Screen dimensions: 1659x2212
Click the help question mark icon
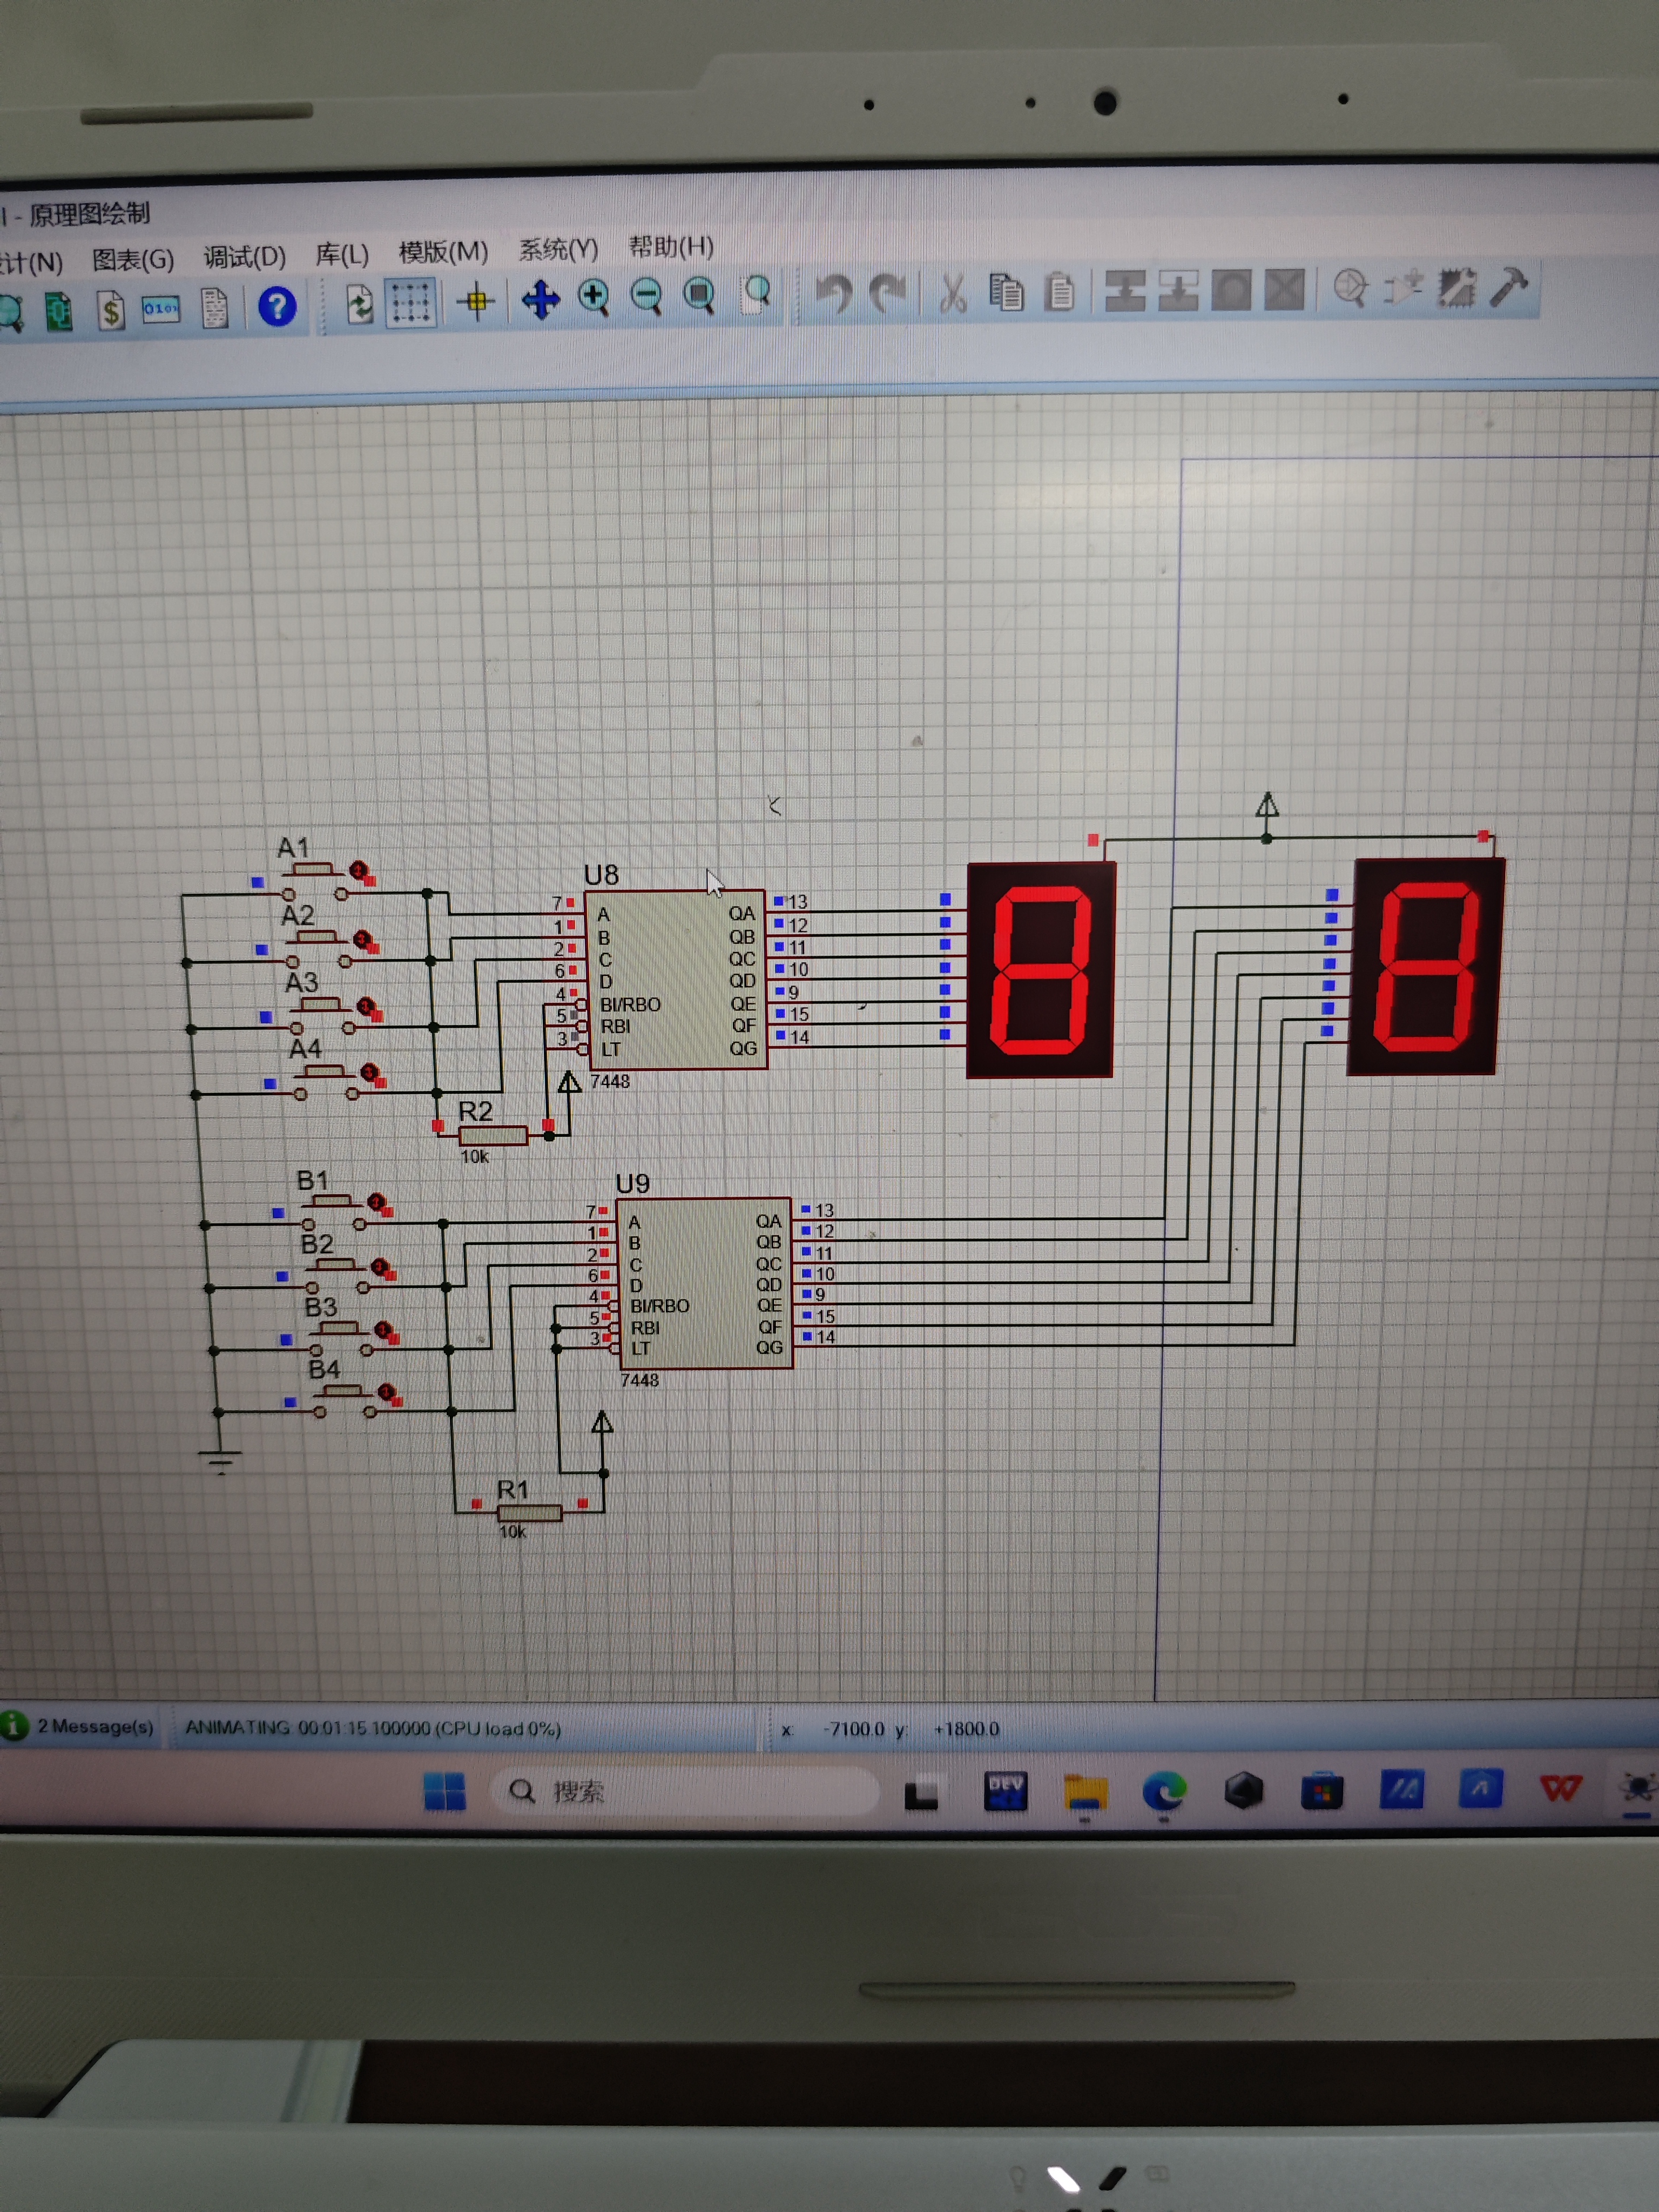tap(277, 306)
